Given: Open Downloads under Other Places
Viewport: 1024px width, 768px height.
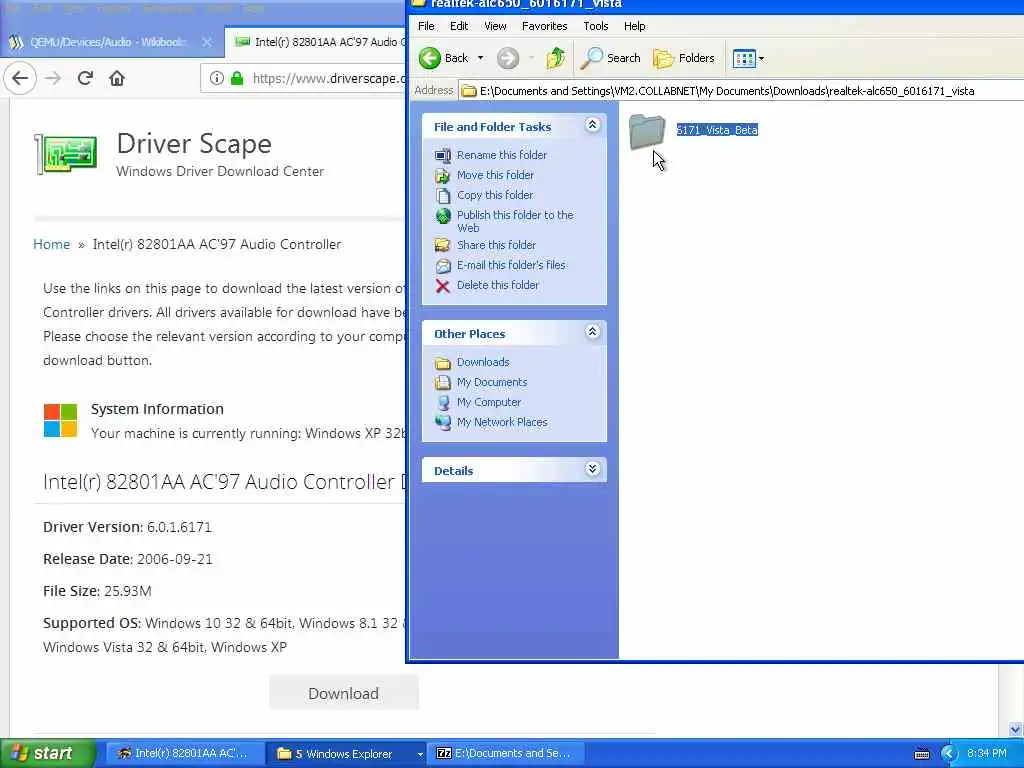Looking at the screenshot, I should pos(483,362).
